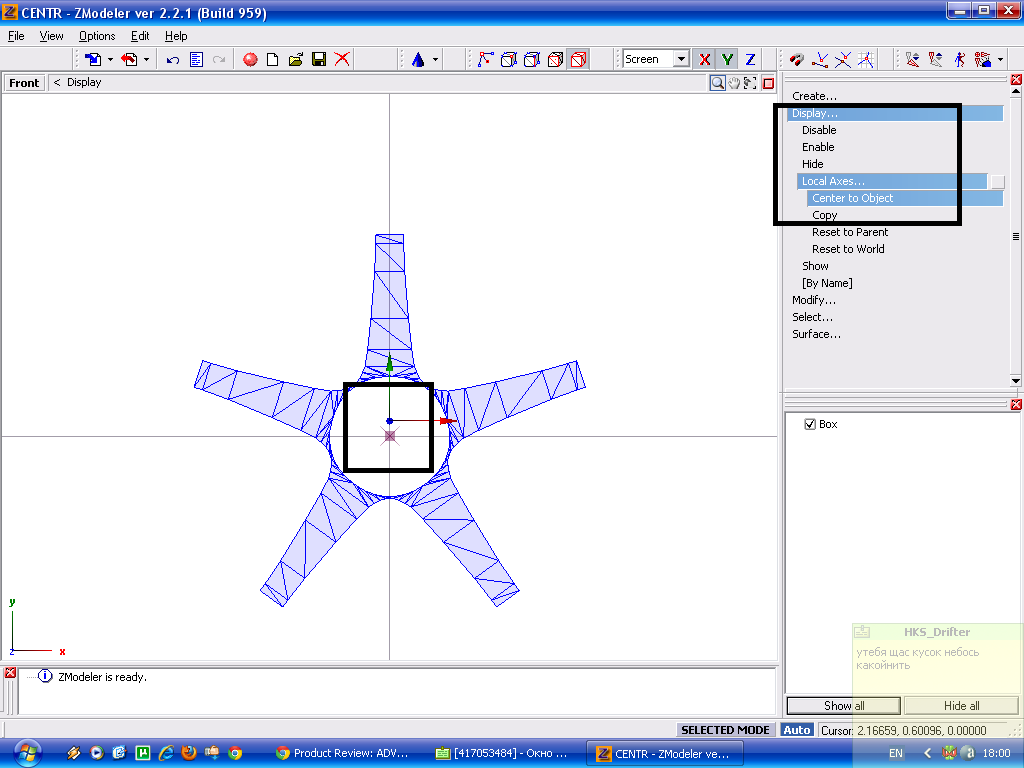
Task: Expand the Front viewport type menu
Action: tap(25, 83)
